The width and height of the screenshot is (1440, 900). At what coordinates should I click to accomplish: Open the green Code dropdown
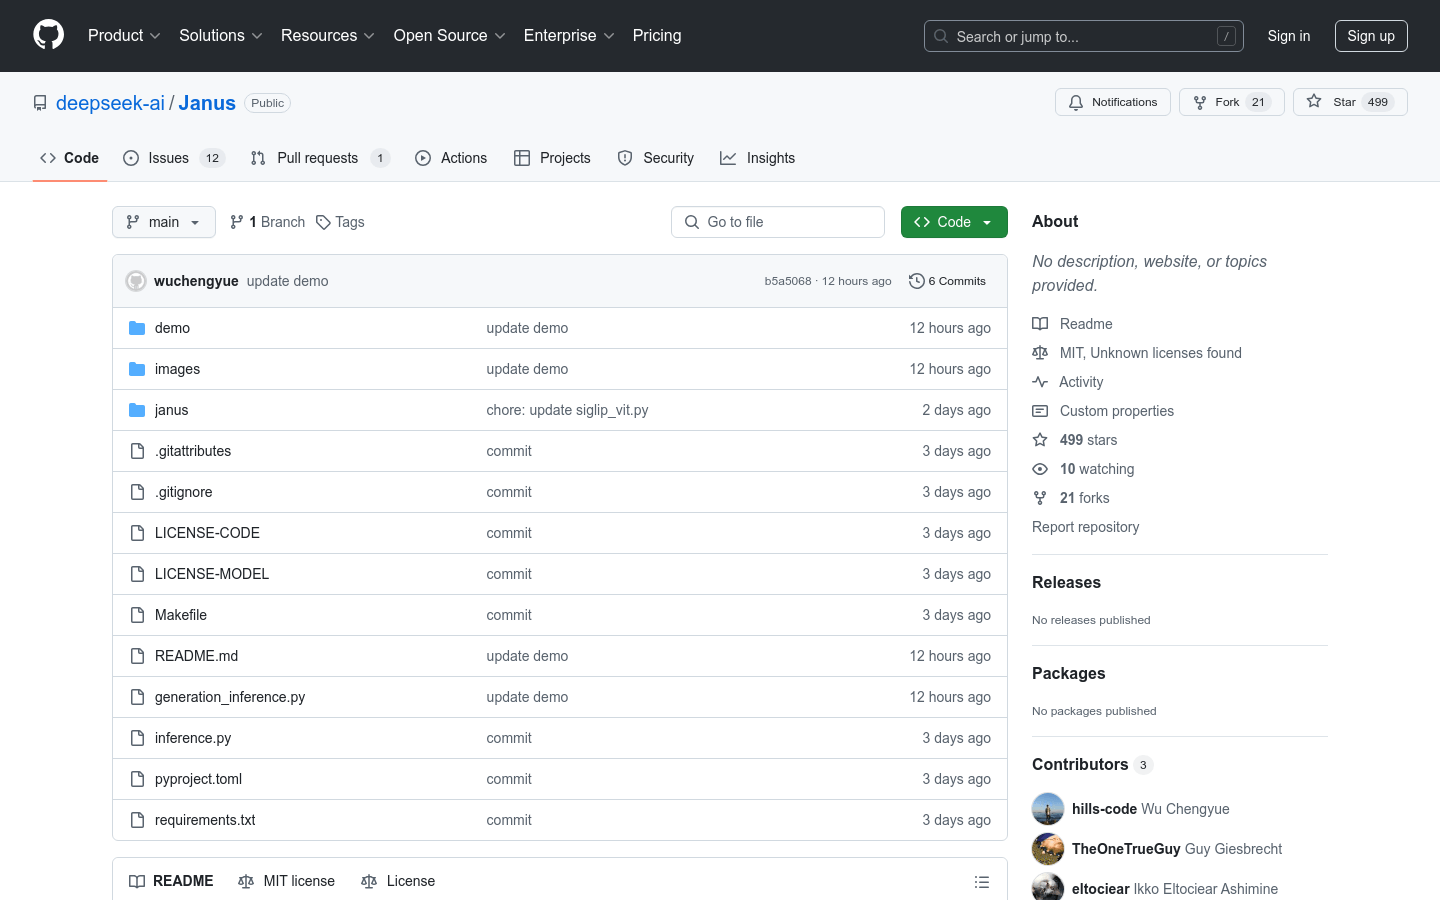coord(953,222)
